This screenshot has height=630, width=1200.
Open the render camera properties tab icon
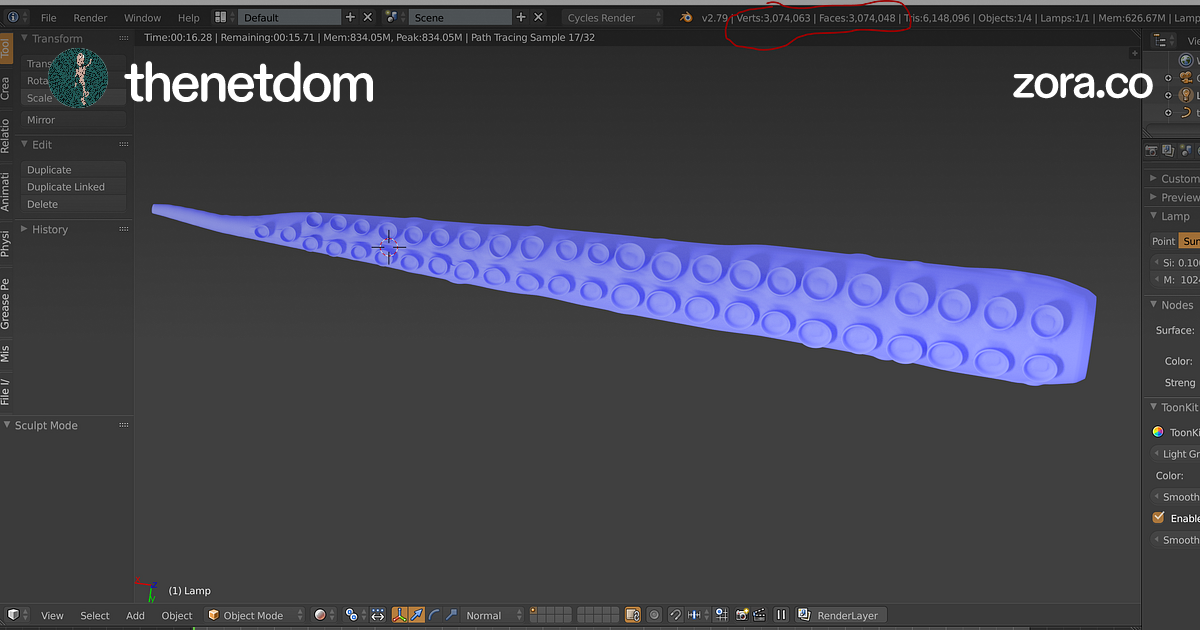(1151, 151)
